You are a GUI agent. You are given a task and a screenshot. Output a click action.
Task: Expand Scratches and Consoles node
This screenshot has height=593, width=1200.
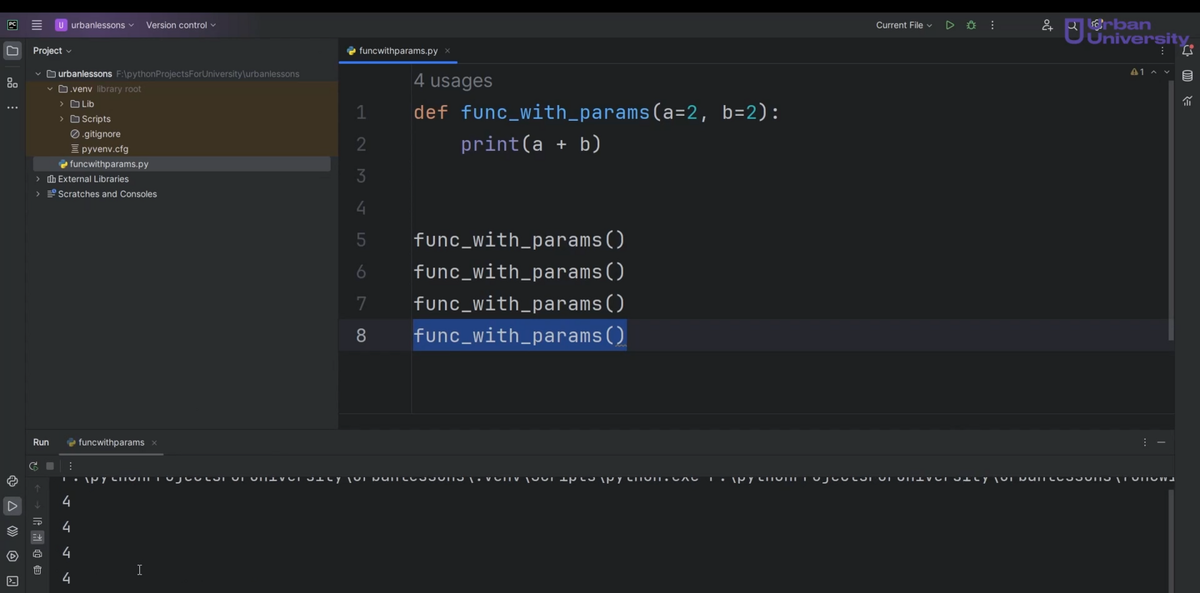point(38,194)
